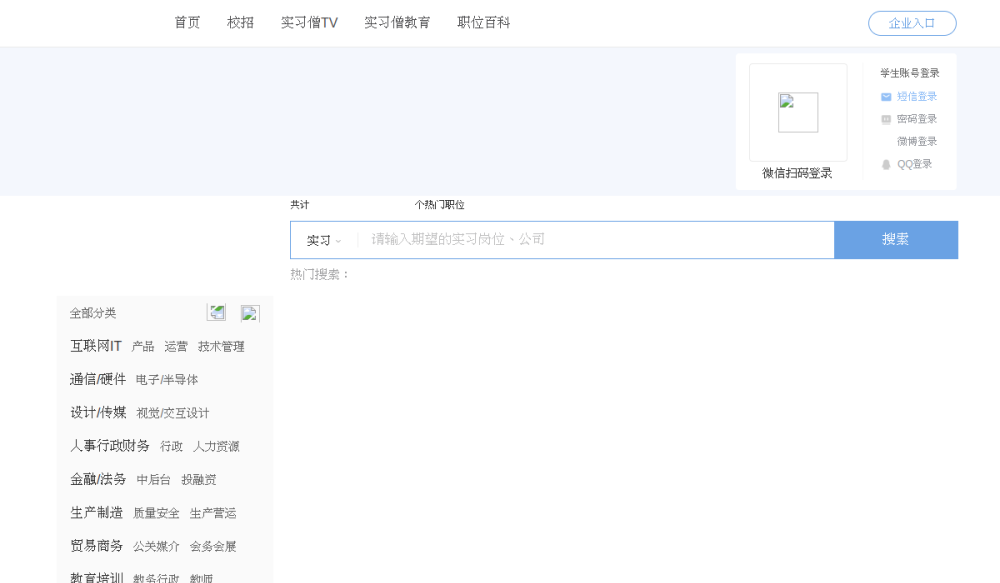This screenshot has width=1000, height=583.
Task: Open the 实习僧TV nav item
Action: click(309, 23)
